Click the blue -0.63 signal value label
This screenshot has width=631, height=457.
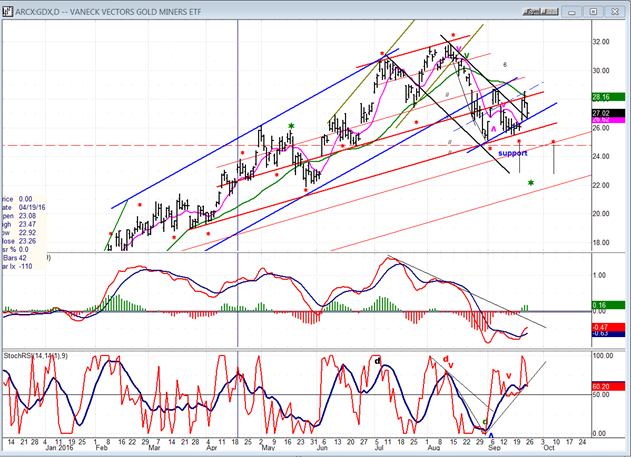(x=608, y=334)
